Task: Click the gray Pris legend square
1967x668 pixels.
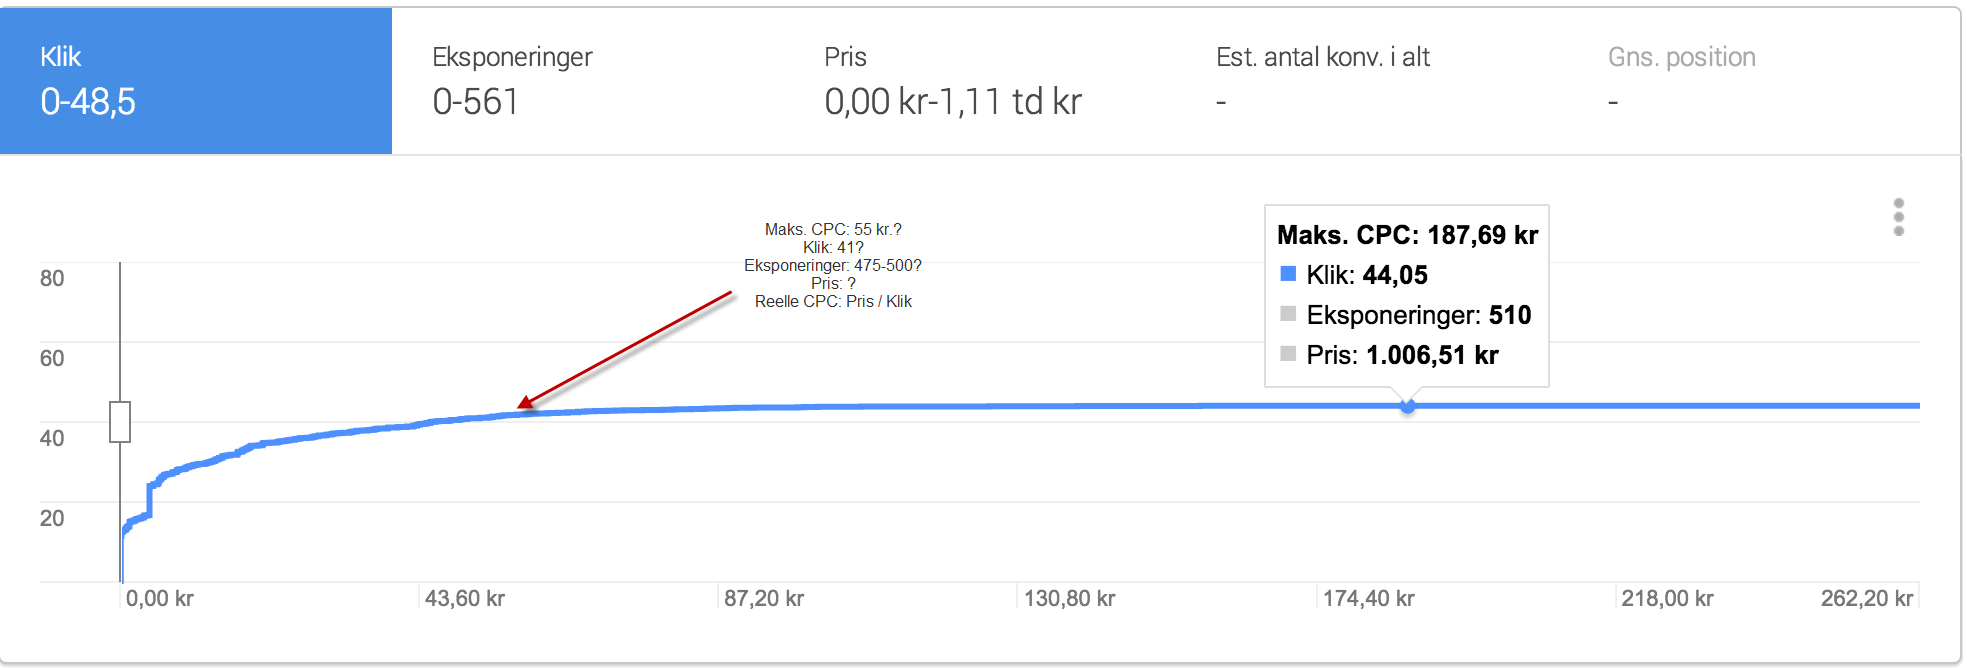Action: click(1288, 354)
